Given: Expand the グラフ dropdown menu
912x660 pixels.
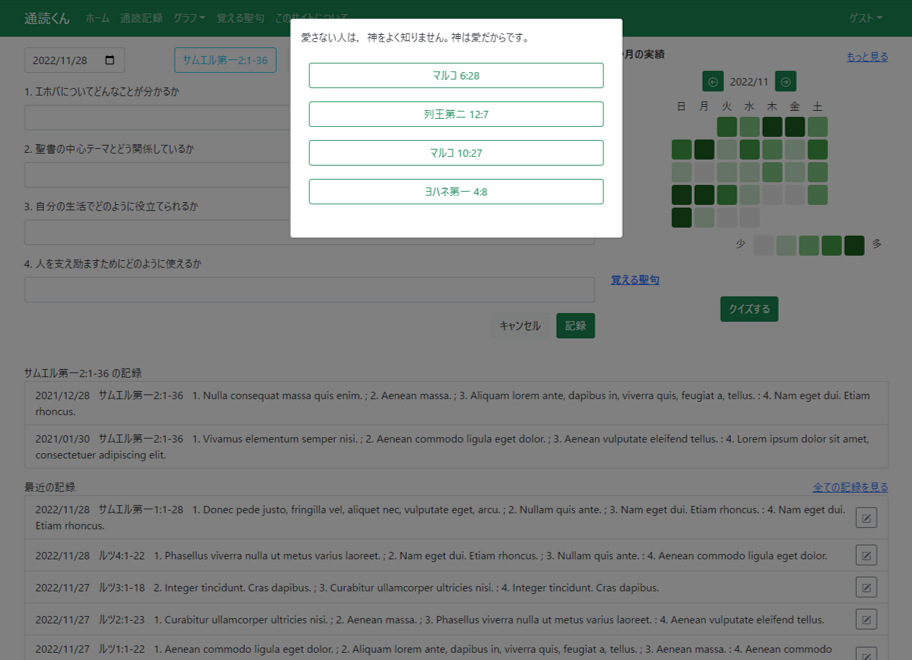Looking at the screenshot, I should tap(189, 18).
